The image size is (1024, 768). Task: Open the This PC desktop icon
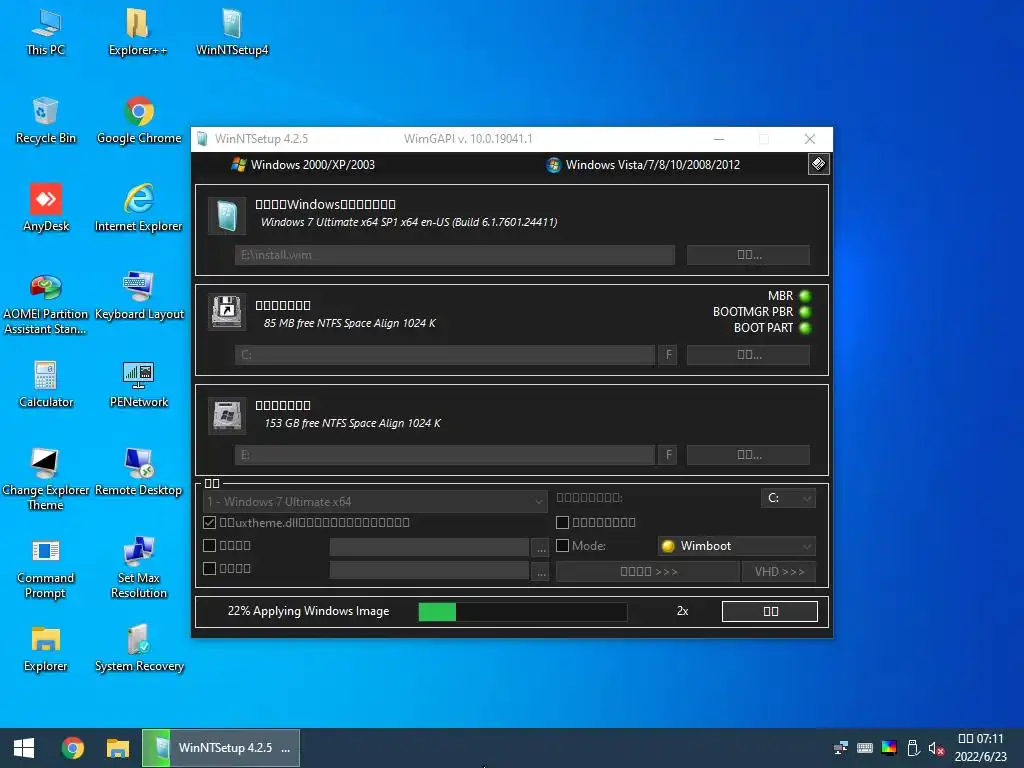pyautogui.click(x=46, y=33)
